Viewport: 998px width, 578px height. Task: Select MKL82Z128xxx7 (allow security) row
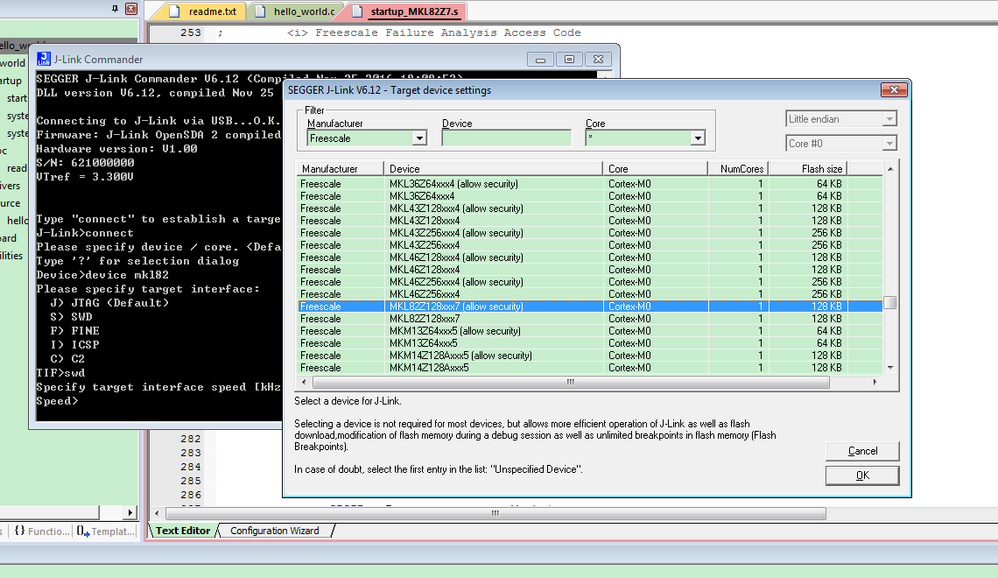589,306
